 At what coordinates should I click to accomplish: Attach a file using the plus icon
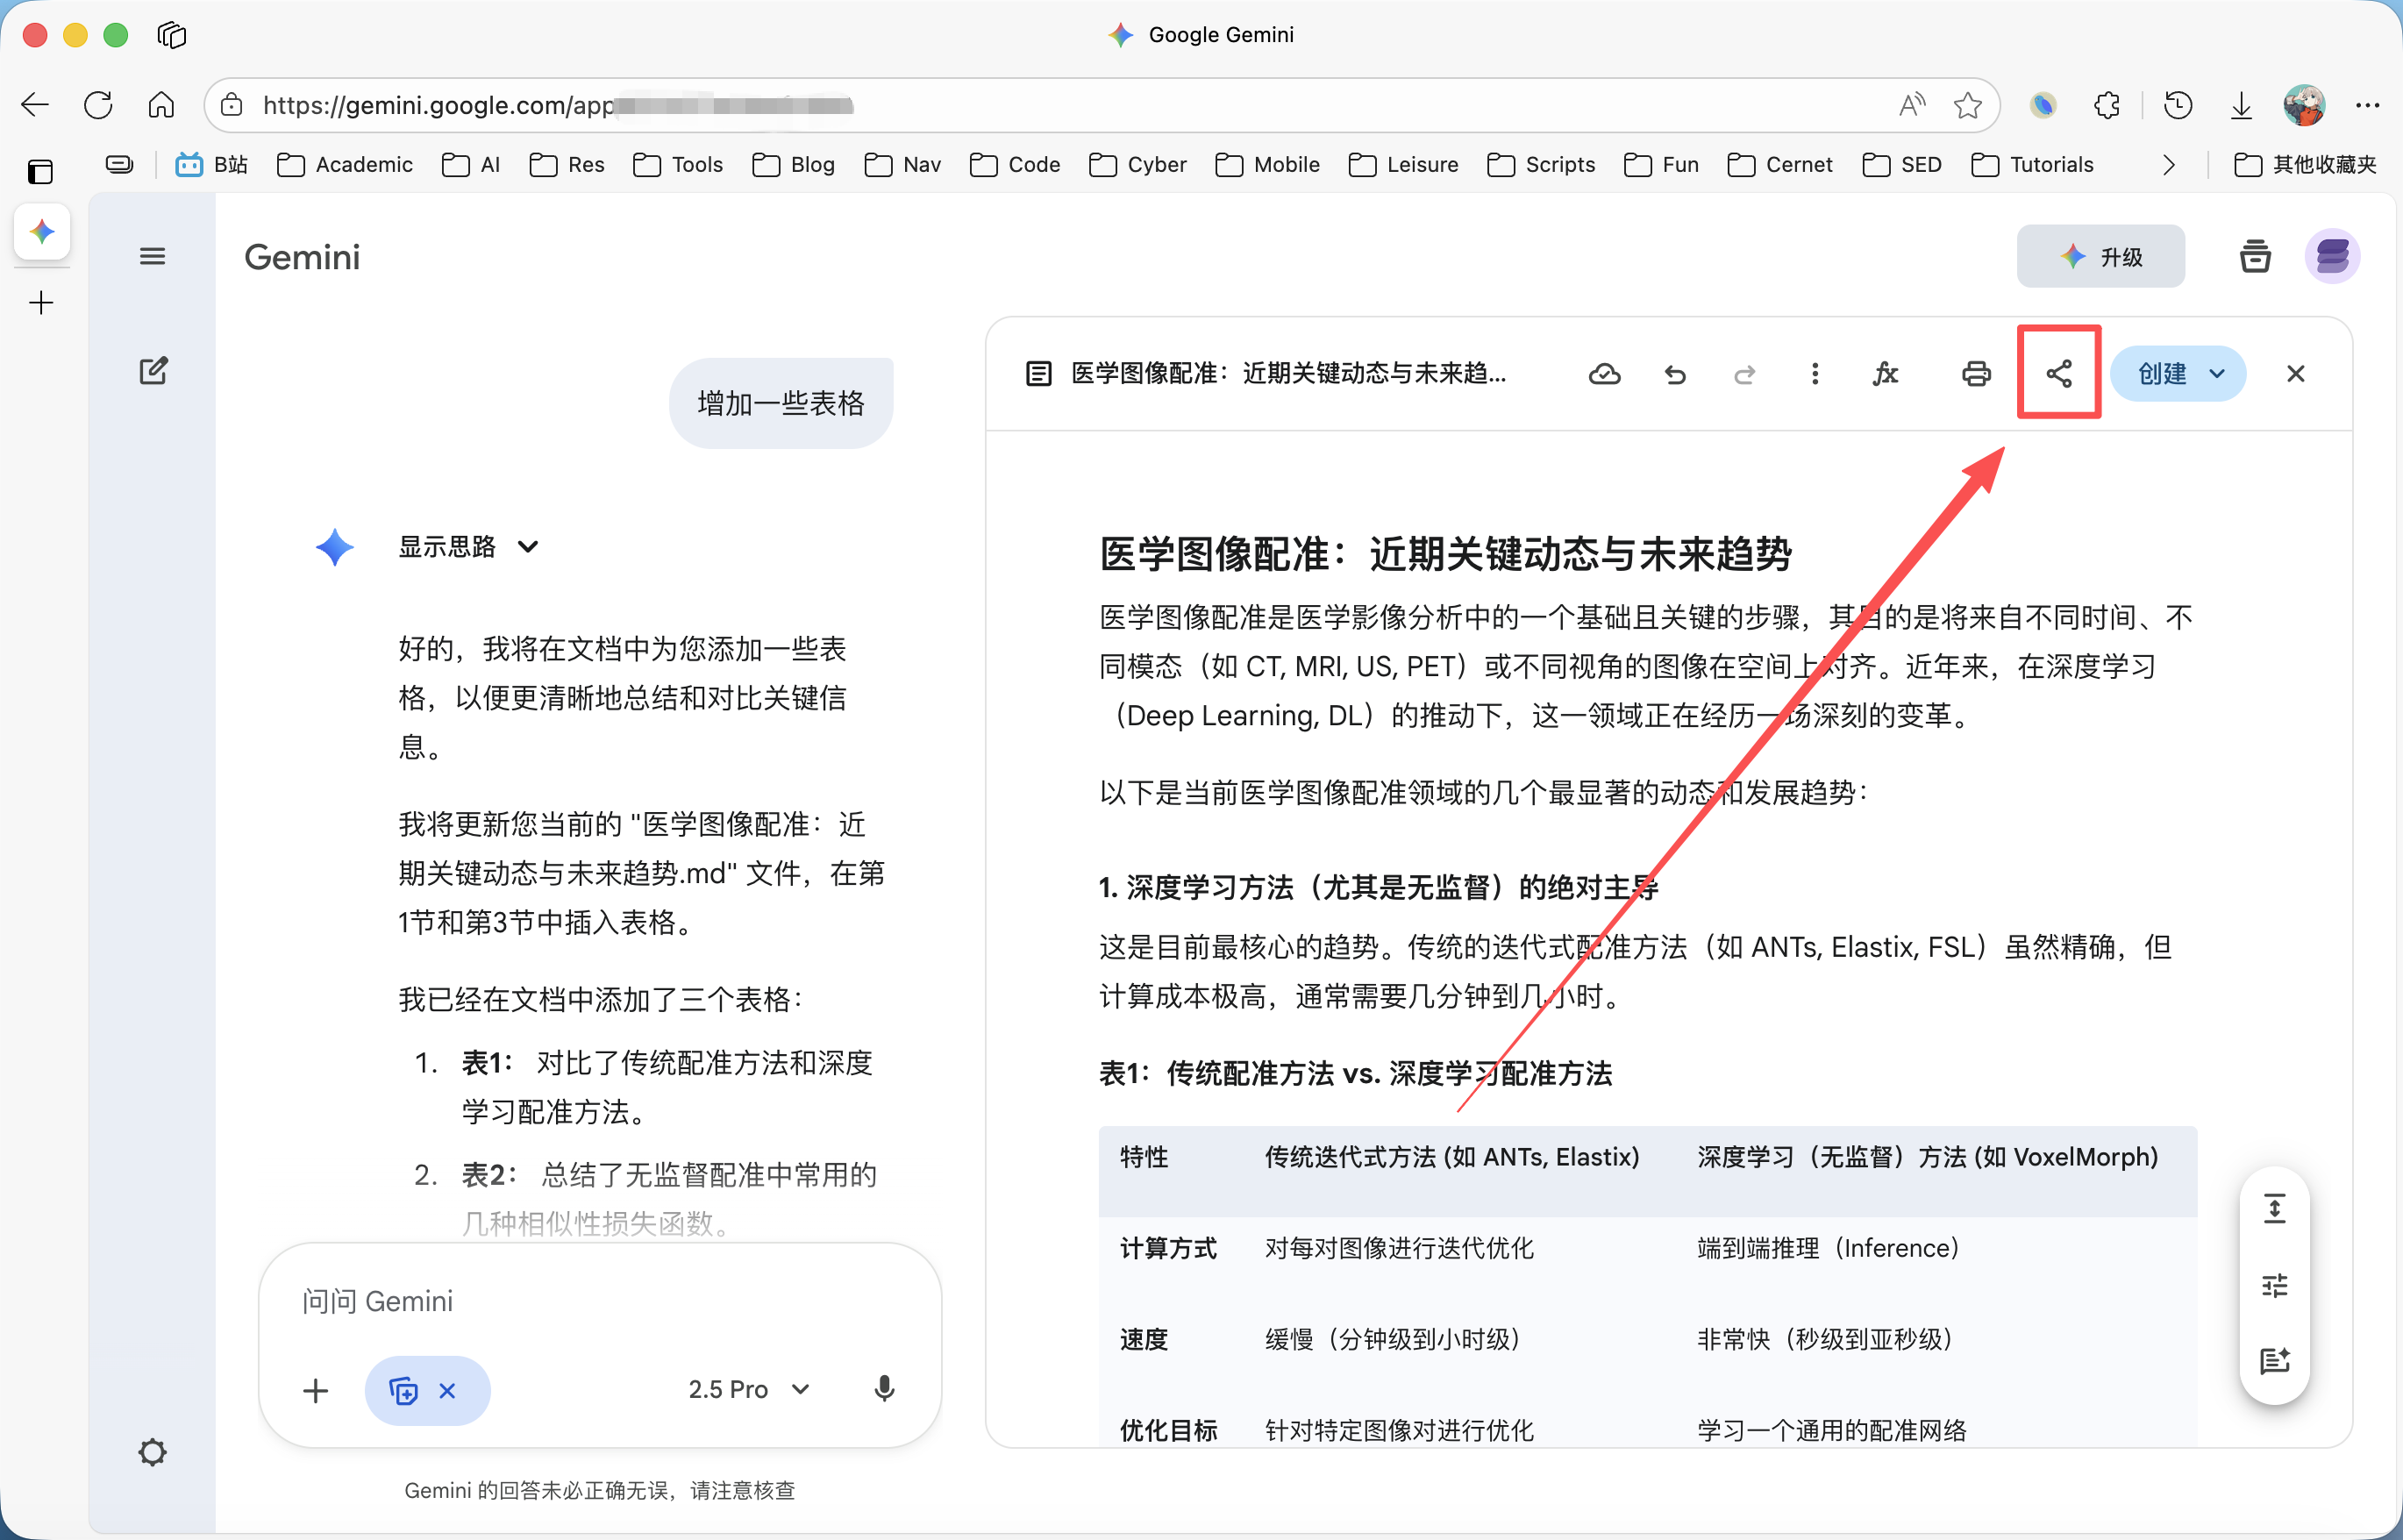[x=316, y=1390]
